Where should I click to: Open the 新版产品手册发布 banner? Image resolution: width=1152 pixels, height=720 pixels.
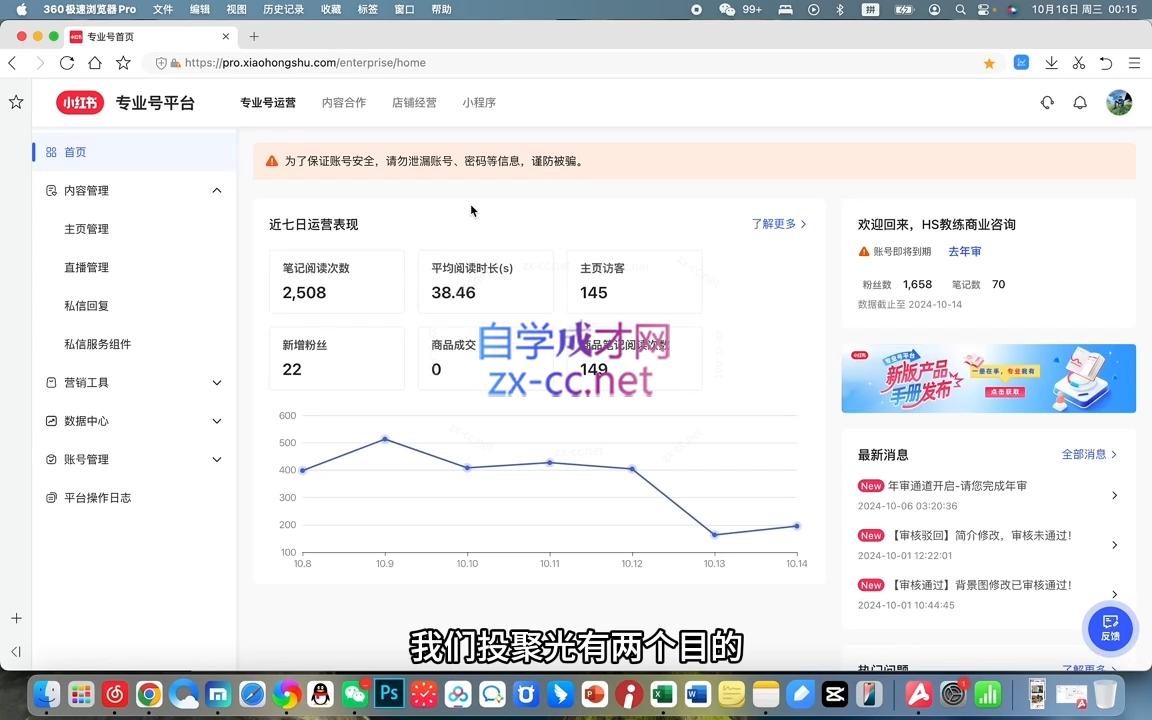tap(989, 378)
